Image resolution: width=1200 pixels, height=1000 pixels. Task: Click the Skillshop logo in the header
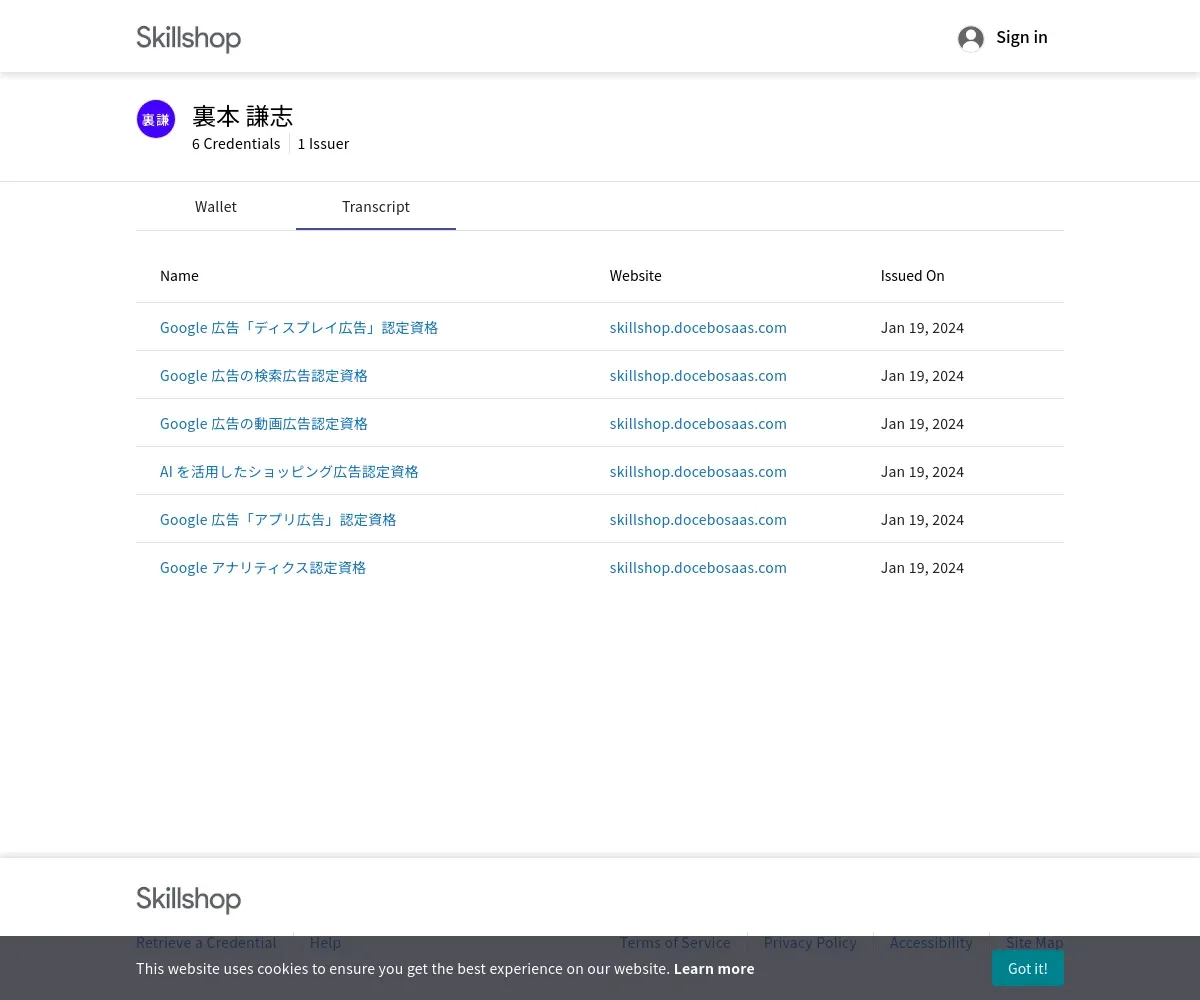pyautogui.click(x=188, y=38)
